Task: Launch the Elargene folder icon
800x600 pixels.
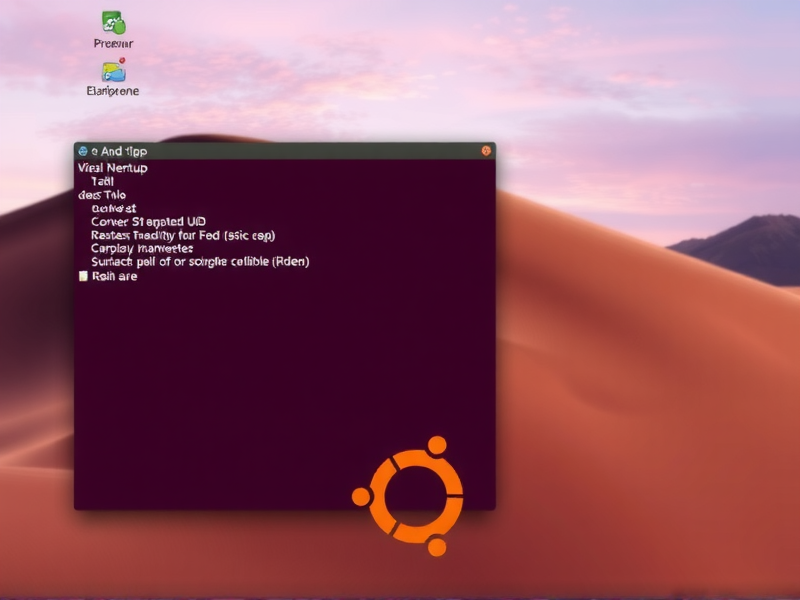Action: [x=111, y=71]
